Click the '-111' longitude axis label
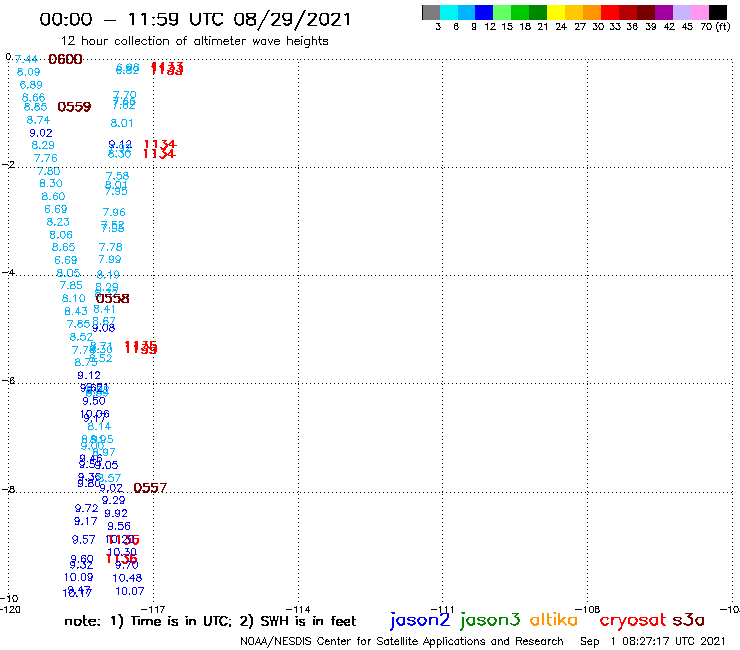 [443, 609]
